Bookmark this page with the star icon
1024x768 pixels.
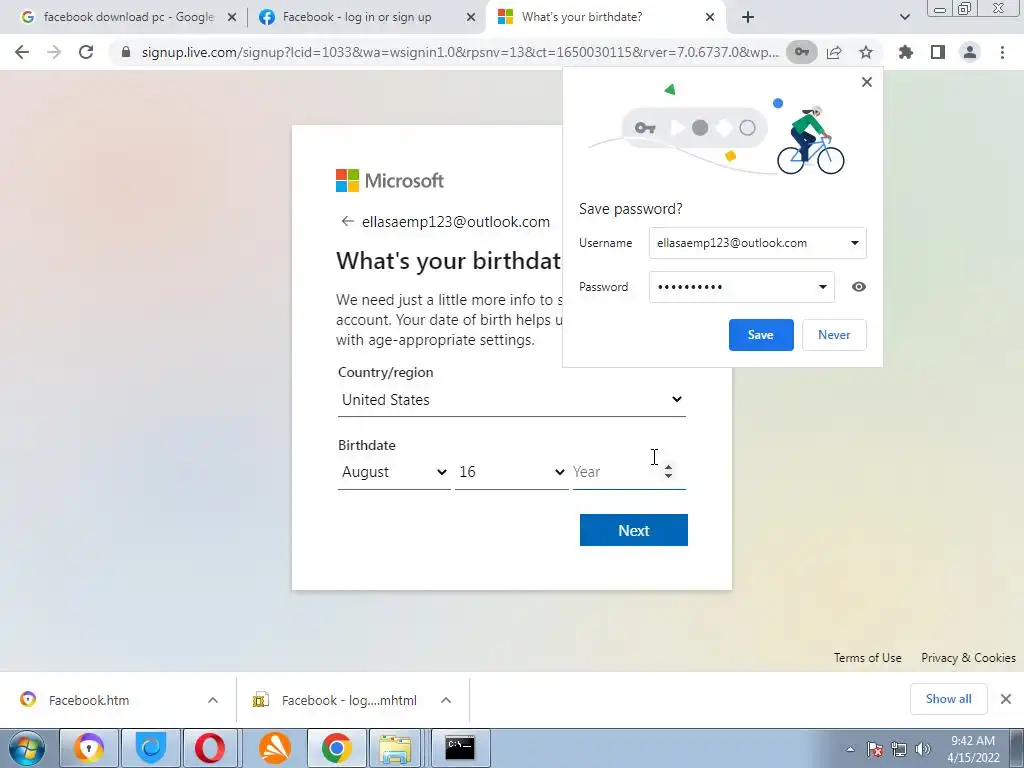tap(866, 52)
